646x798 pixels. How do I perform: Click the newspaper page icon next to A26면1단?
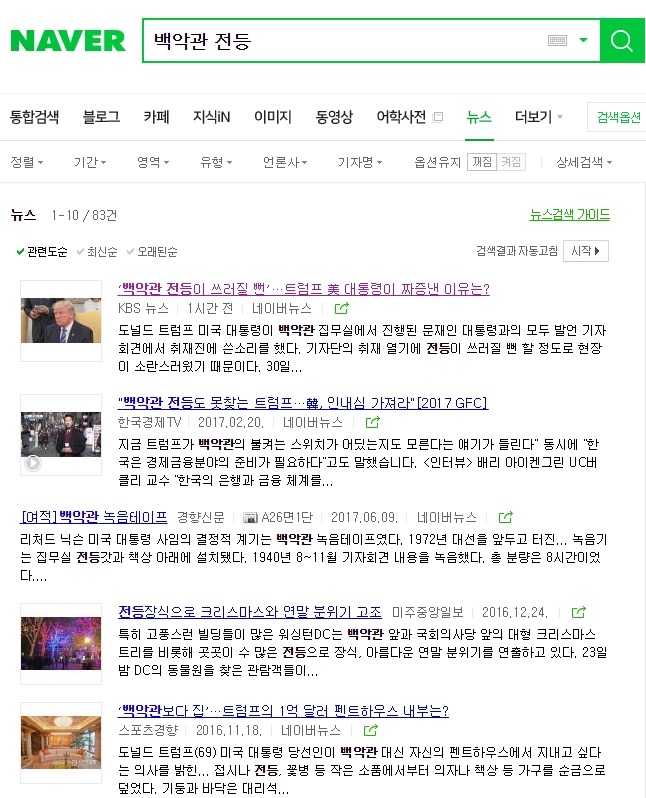point(250,518)
